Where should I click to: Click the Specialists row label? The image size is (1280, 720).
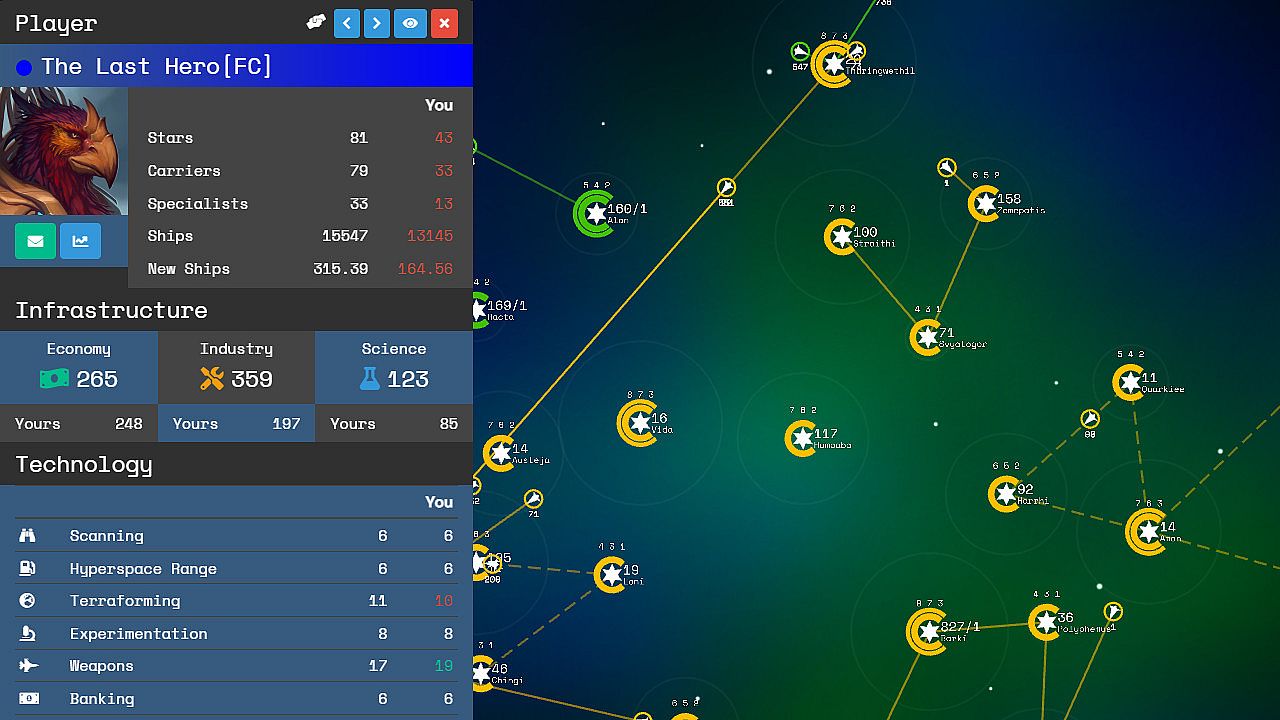(x=198, y=204)
